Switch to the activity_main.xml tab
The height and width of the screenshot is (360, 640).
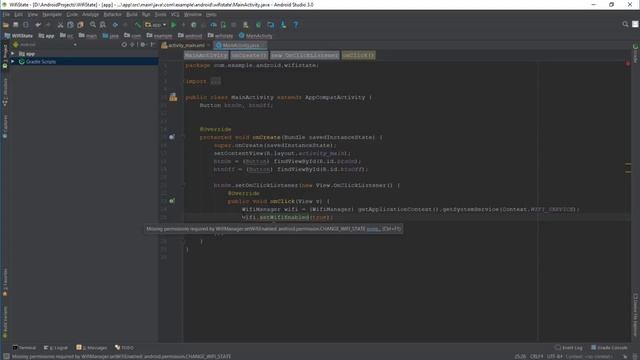point(186,45)
